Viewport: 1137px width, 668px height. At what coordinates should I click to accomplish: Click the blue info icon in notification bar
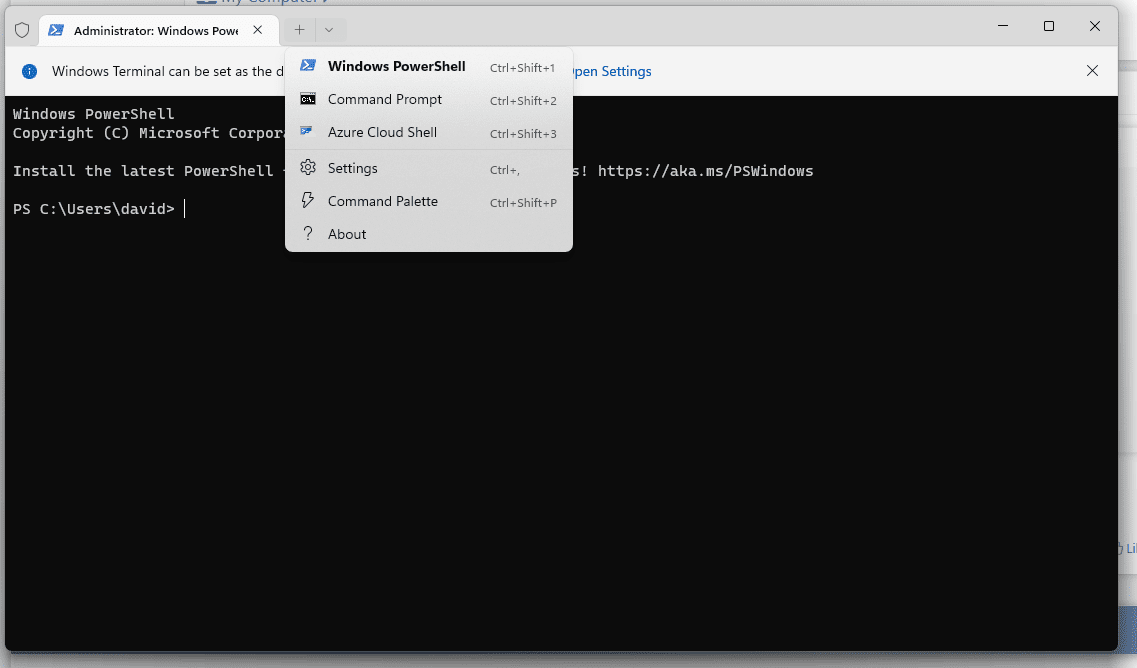[x=30, y=71]
